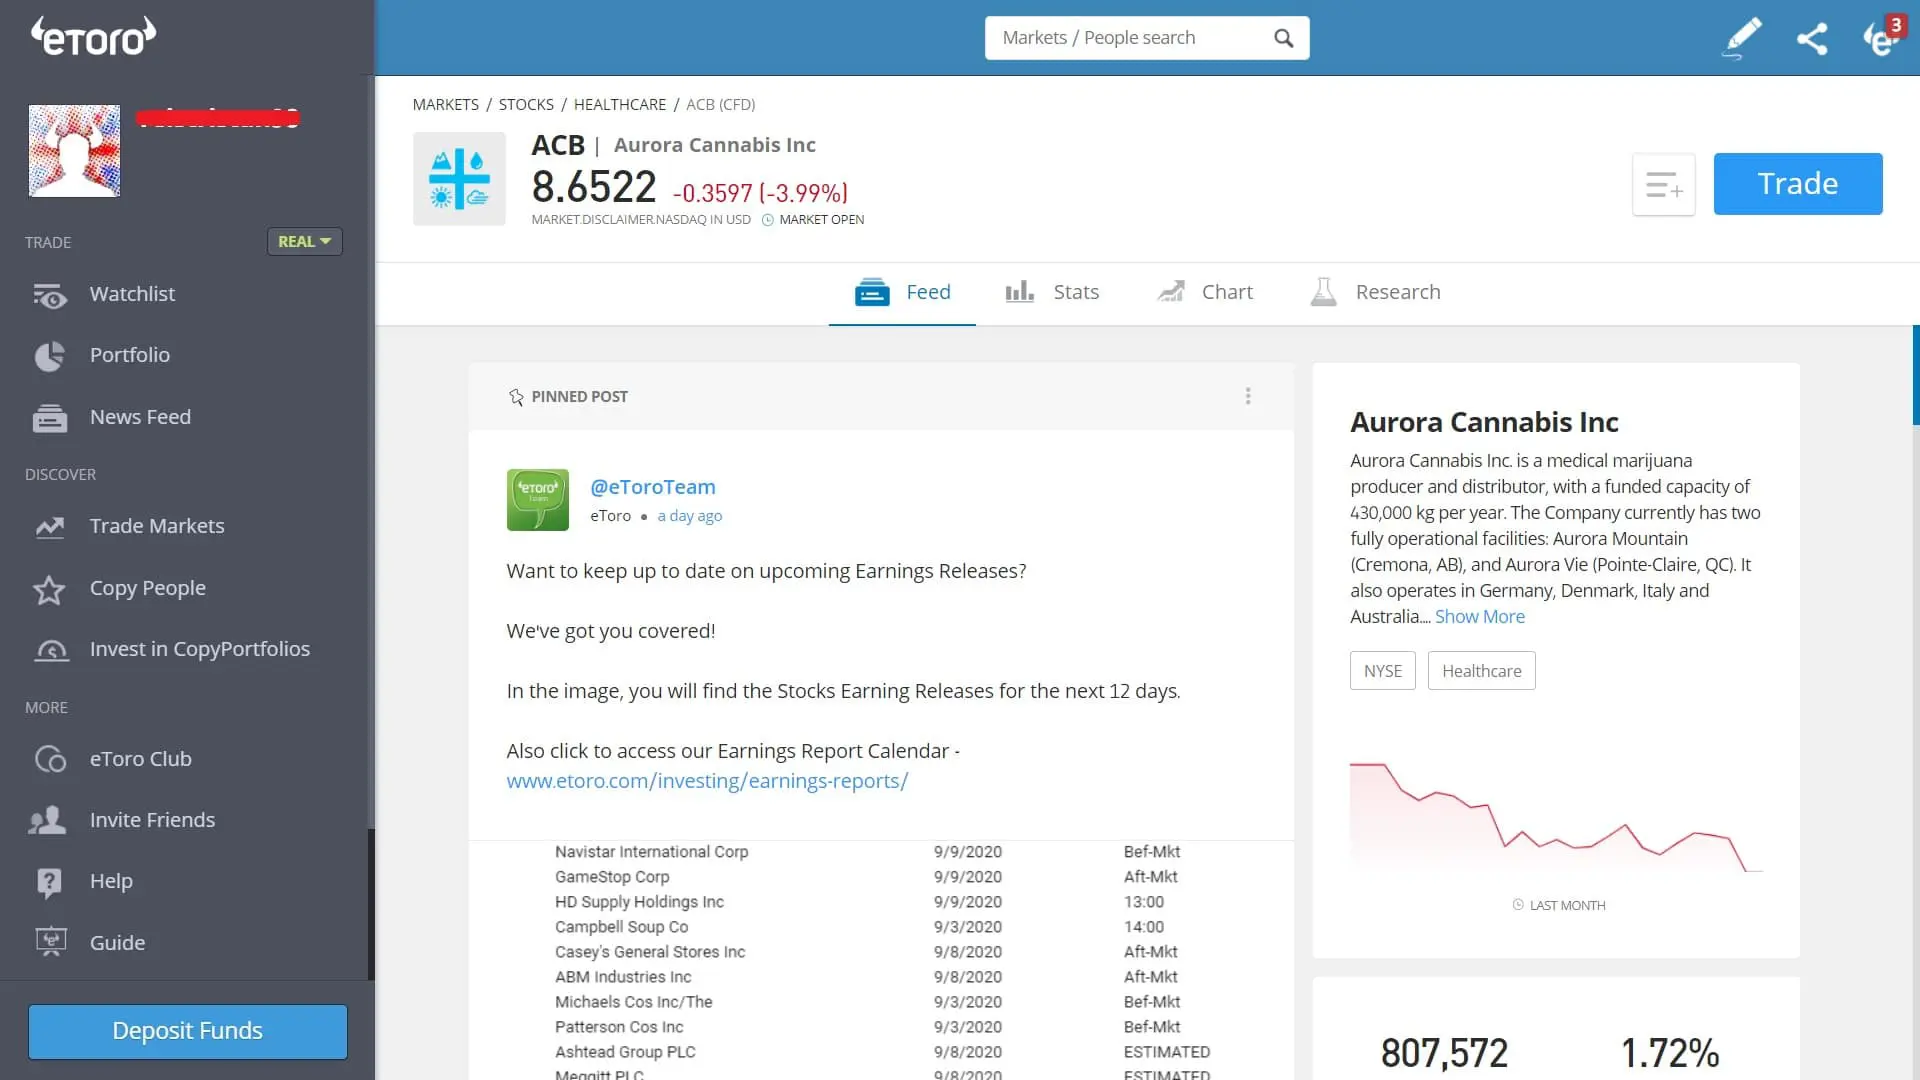Viewport: 1920px width, 1080px height.
Task: Expand description with Show More
Action: click(1480, 617)
